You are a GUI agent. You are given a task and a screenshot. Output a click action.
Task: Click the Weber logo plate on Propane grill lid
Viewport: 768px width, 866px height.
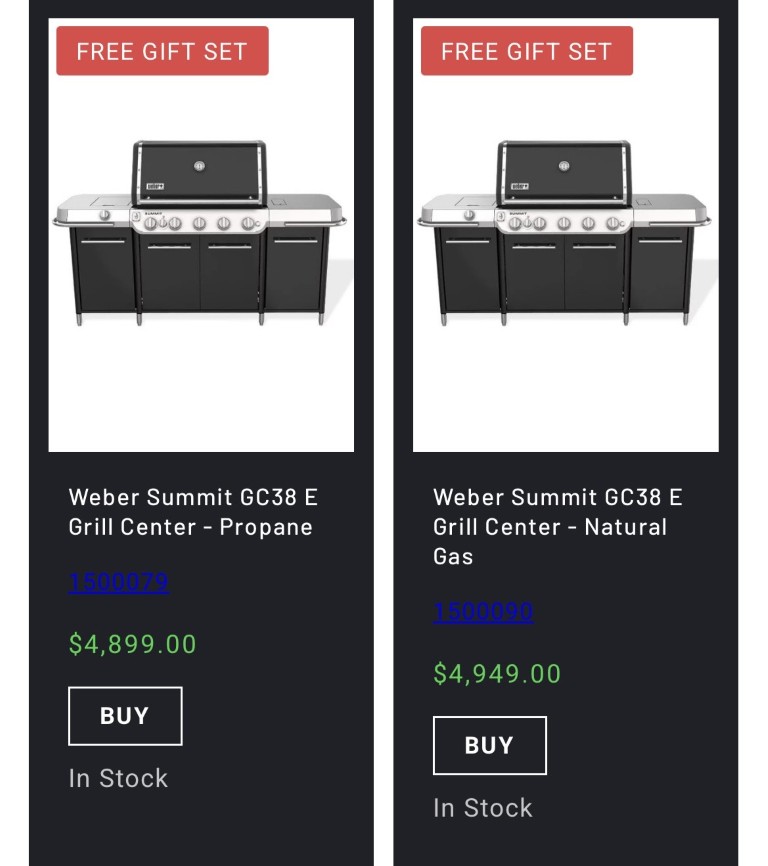(155, 186)
